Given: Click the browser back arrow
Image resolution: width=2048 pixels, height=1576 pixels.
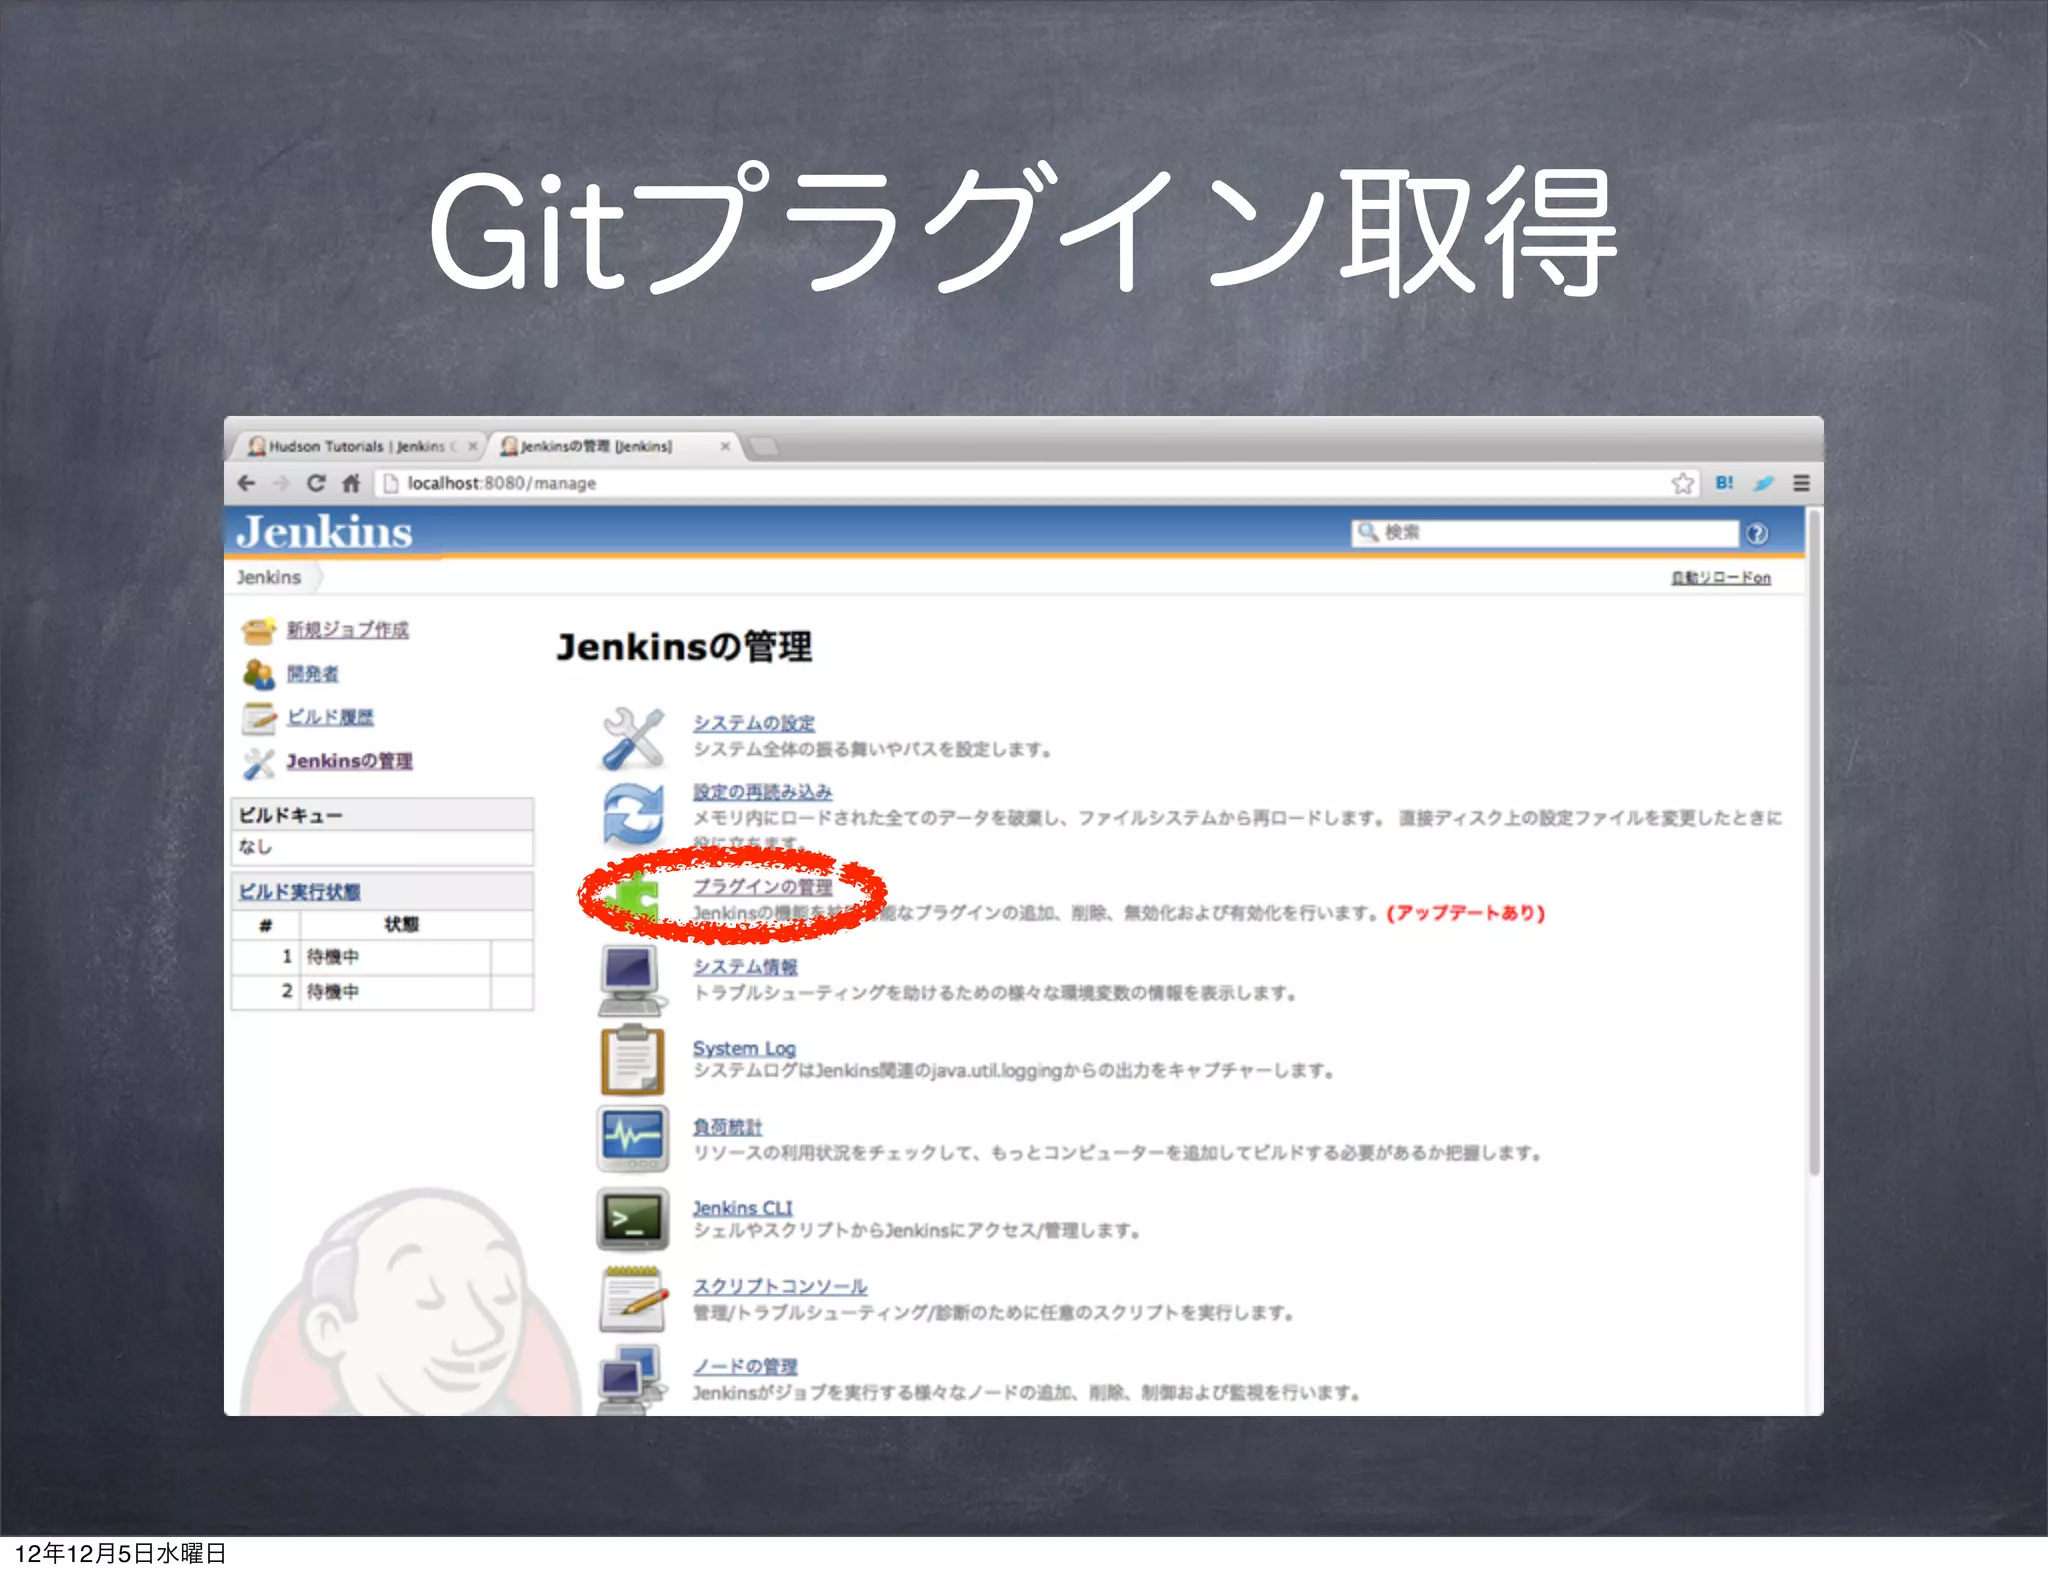Looking at the screenshot, I should (246, 484).
